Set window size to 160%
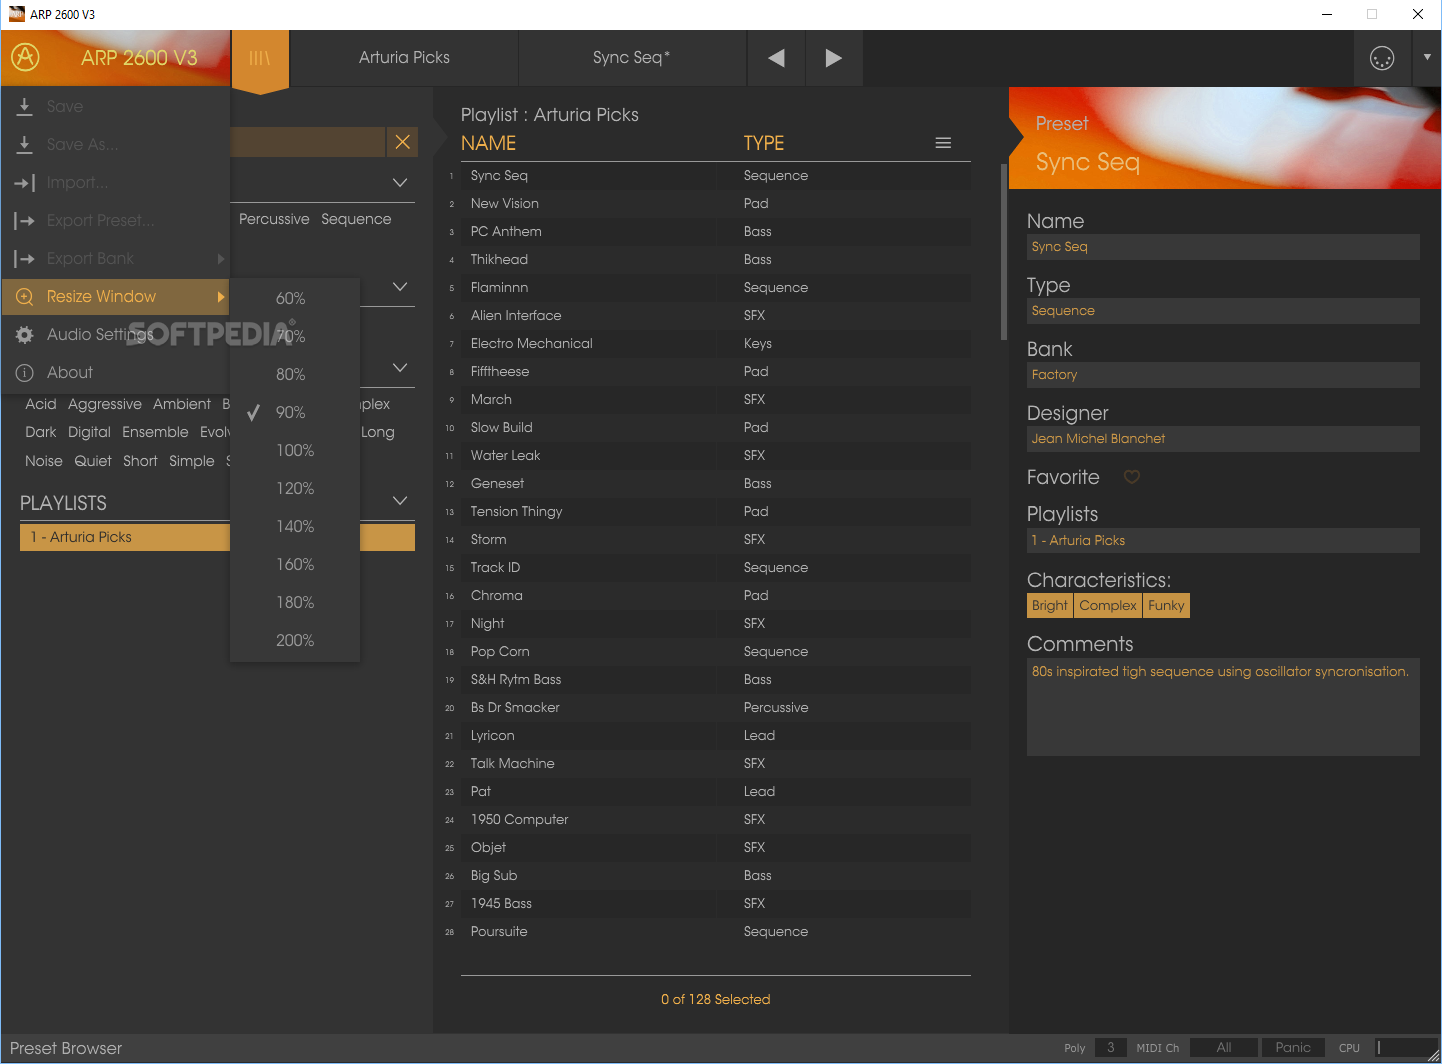1442x1064 pixels. (x=295, y=564)
